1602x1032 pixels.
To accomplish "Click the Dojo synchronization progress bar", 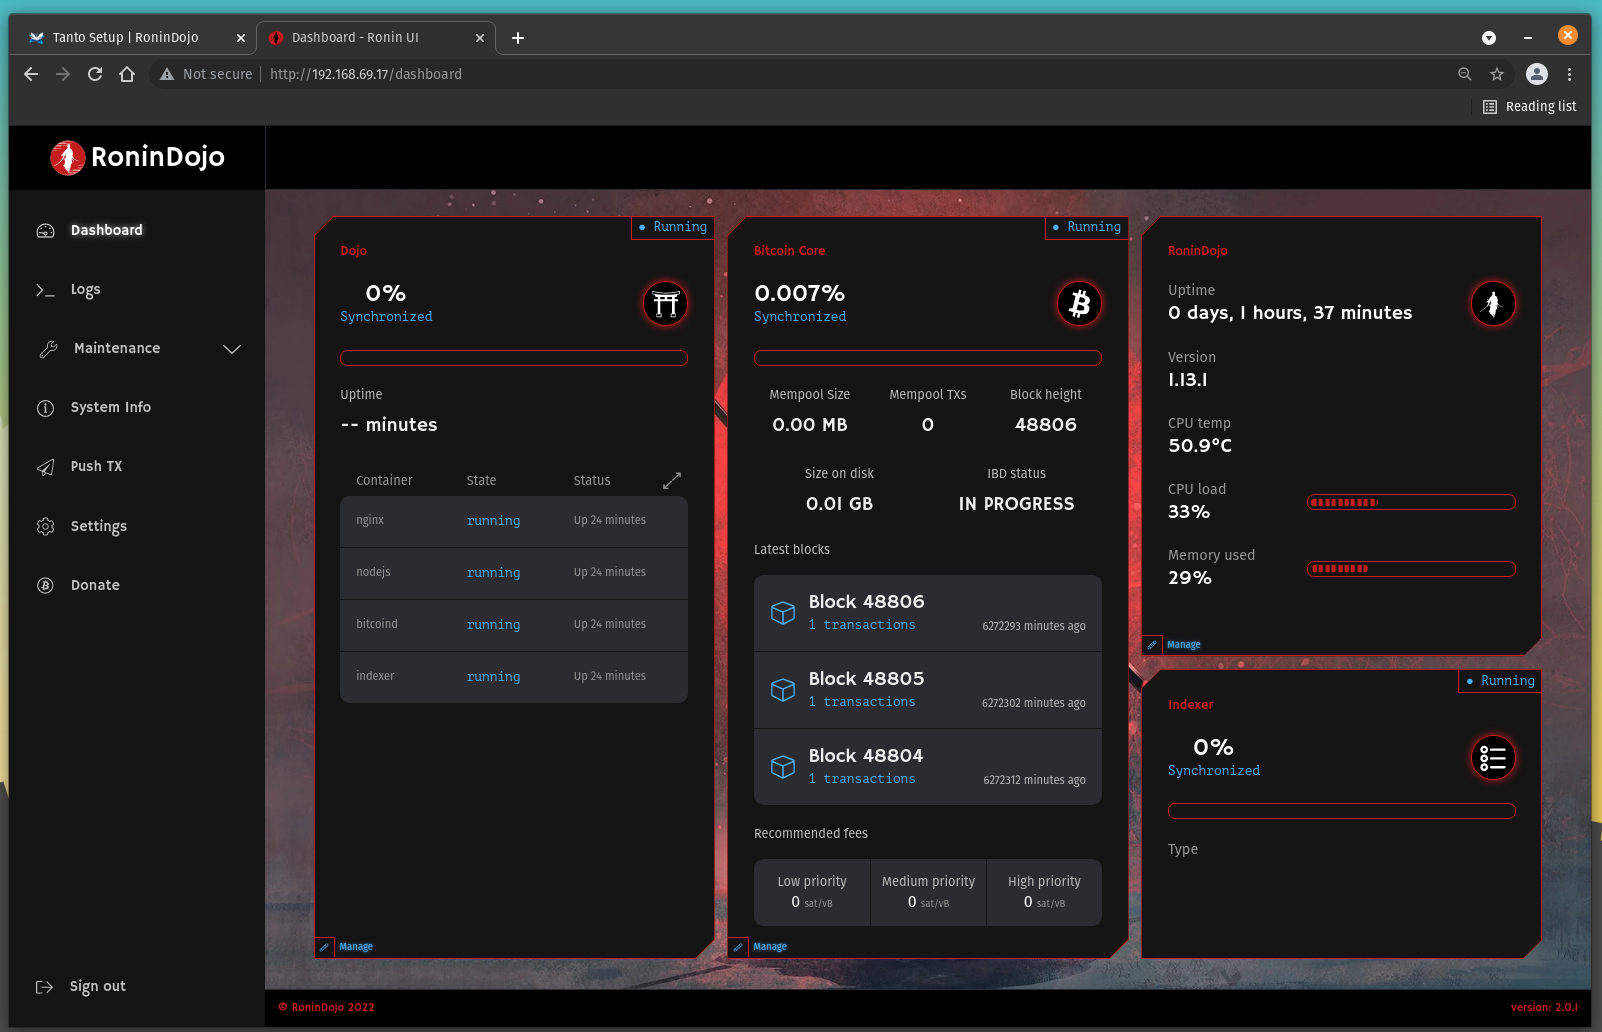I will coord(514,358).
